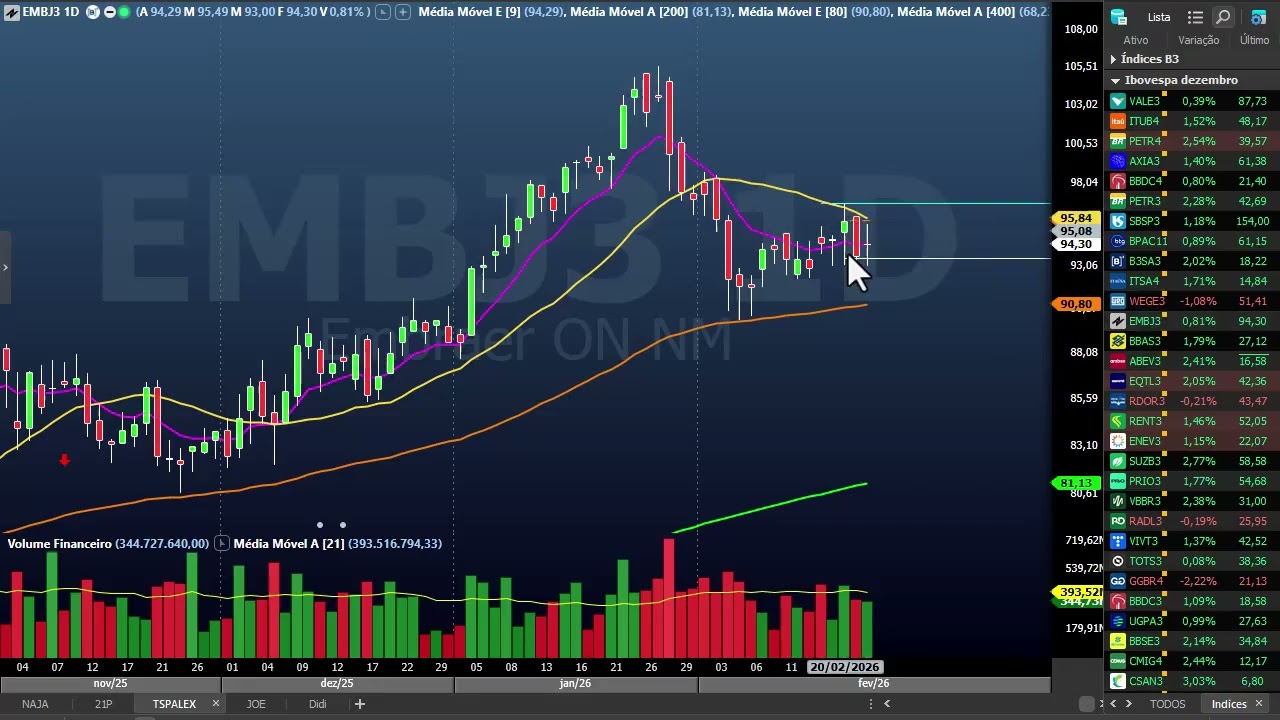Switch to the Didi workspace tab
1280x720 pixels.
tap(317, 704)
